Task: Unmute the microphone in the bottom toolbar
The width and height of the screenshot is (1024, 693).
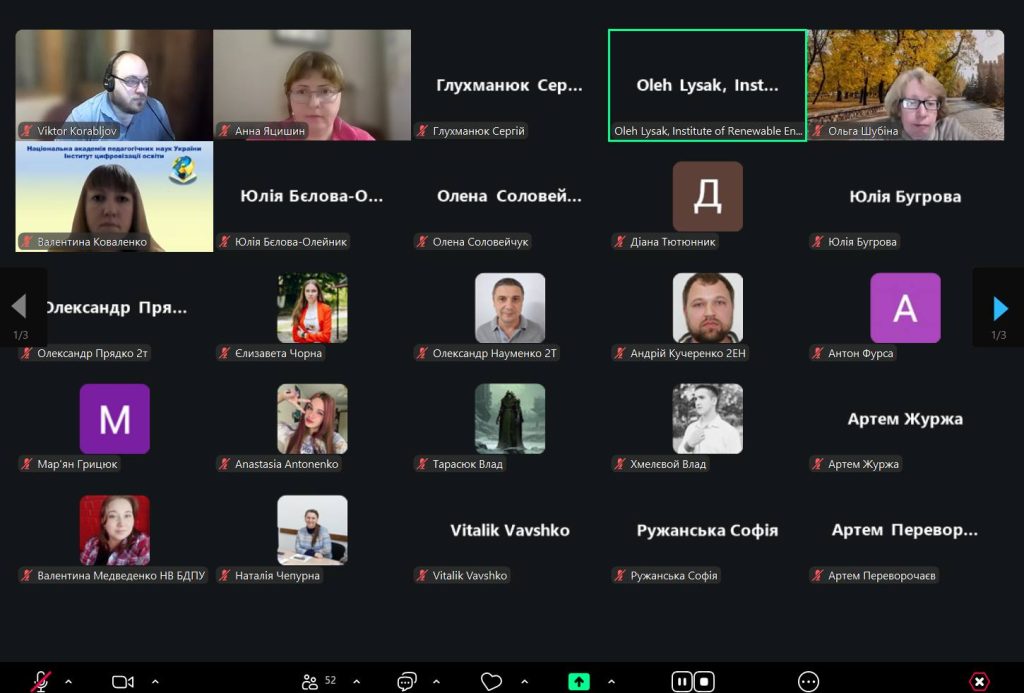Action: (x=41, y=681)
